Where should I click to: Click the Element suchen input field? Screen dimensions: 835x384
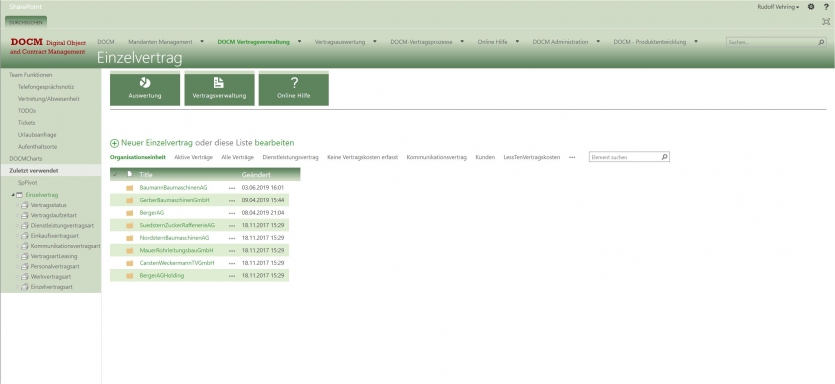[x=625, y=157]
